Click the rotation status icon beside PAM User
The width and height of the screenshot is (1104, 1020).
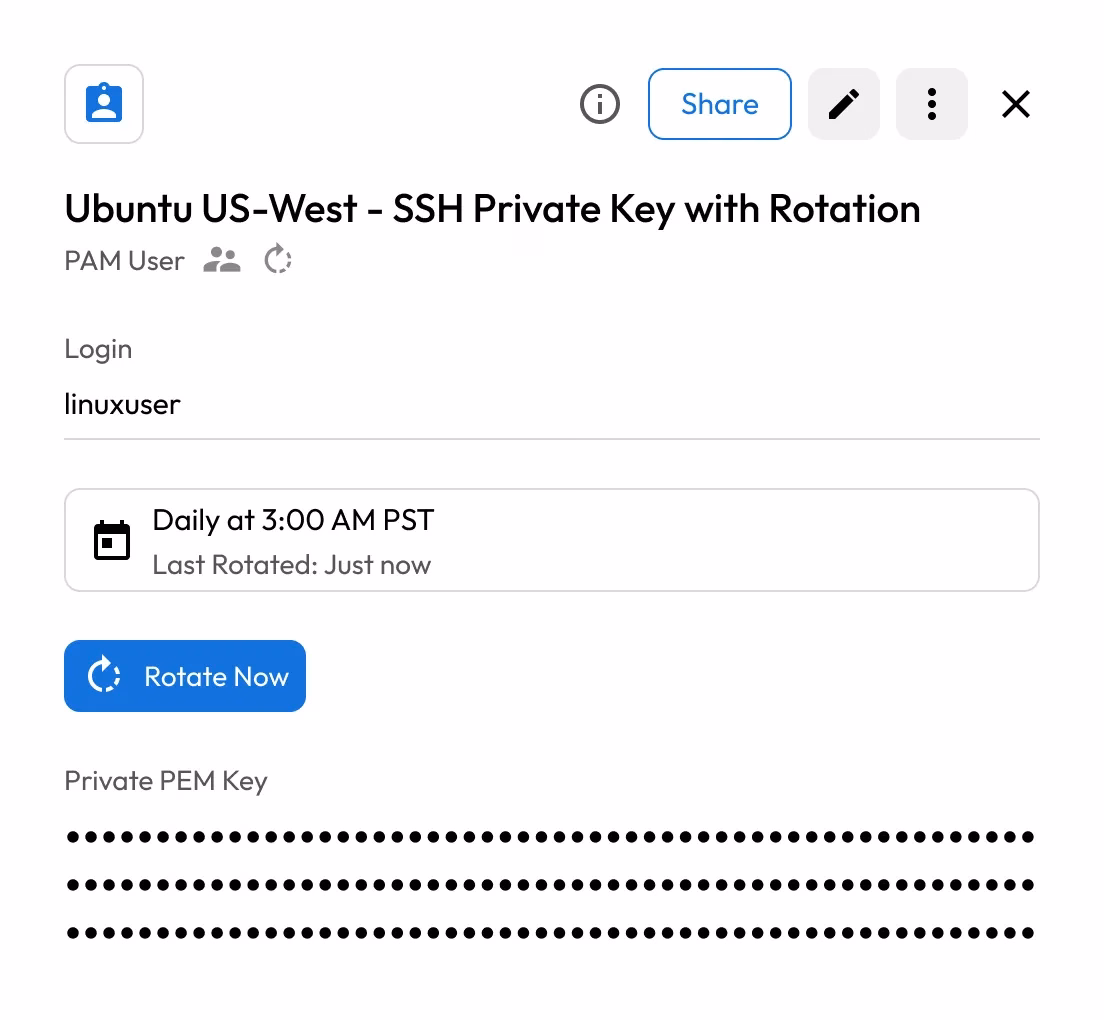tap(277, 261)
